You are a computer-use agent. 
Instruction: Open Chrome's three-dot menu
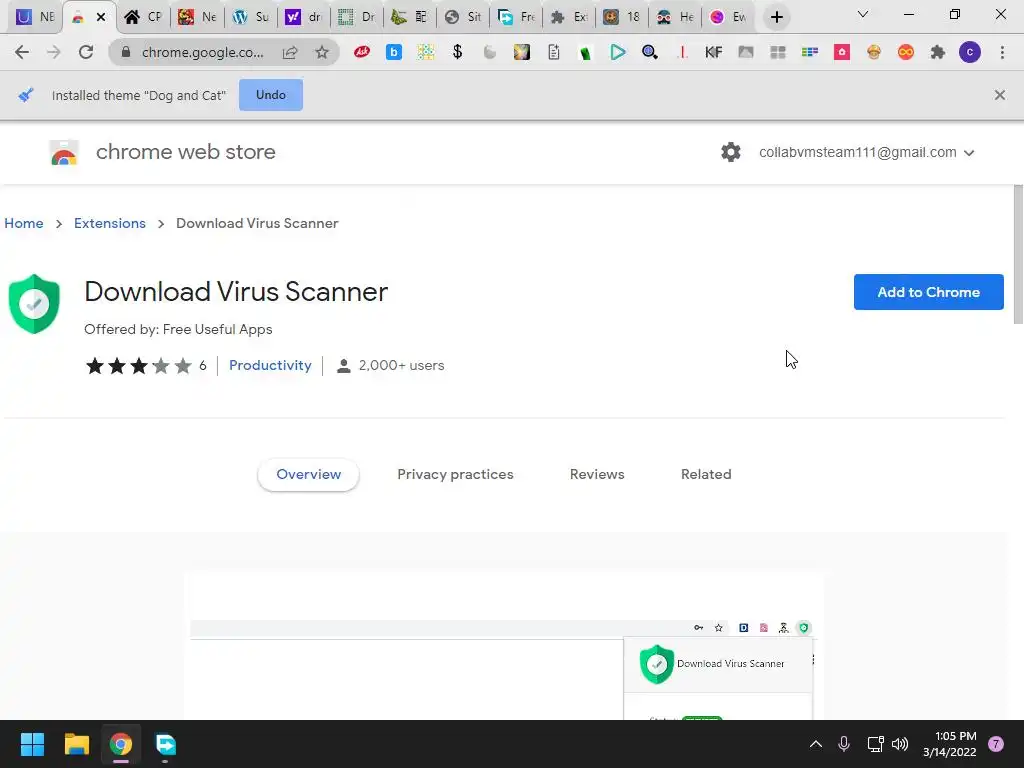1002,52
